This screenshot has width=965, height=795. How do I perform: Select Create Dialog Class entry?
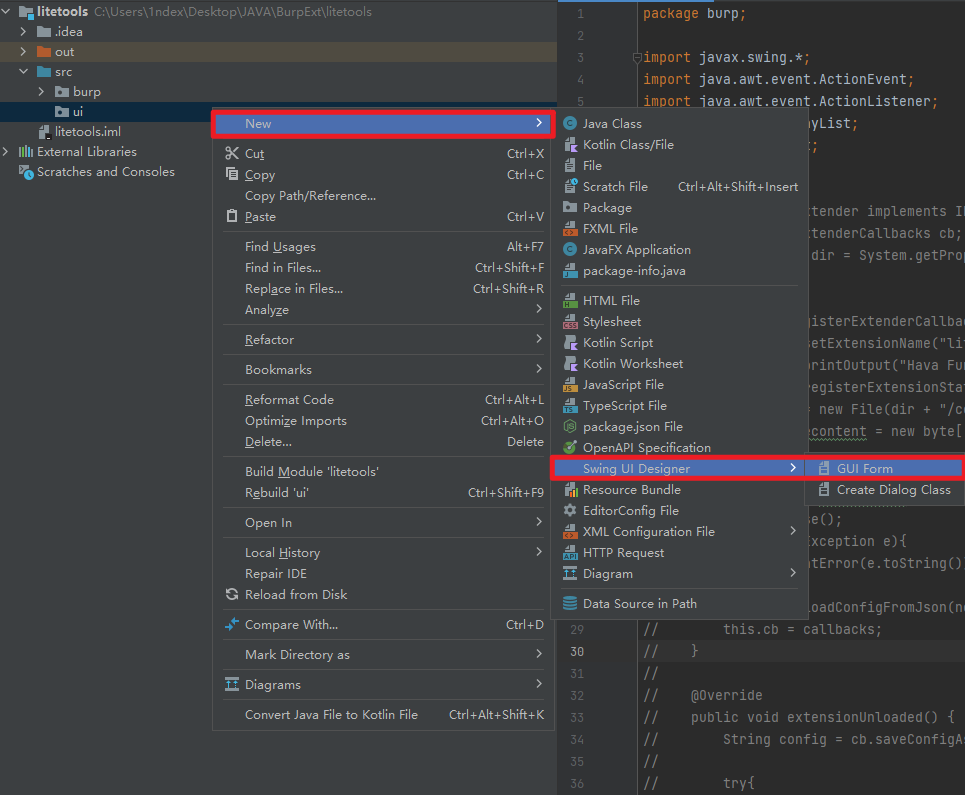pyautogui.click(x=884, y=490)
